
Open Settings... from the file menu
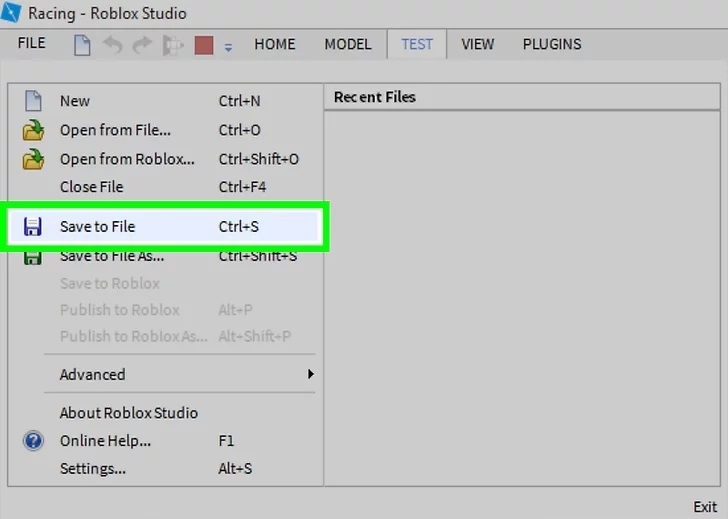(165, 468)
